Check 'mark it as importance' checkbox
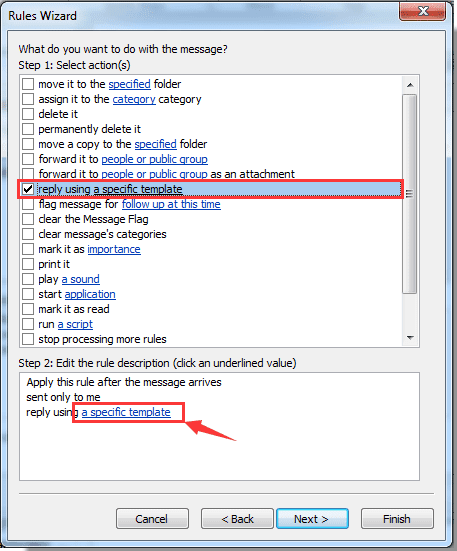Viewport: 457px width, 551px height. tap(28, 249)
